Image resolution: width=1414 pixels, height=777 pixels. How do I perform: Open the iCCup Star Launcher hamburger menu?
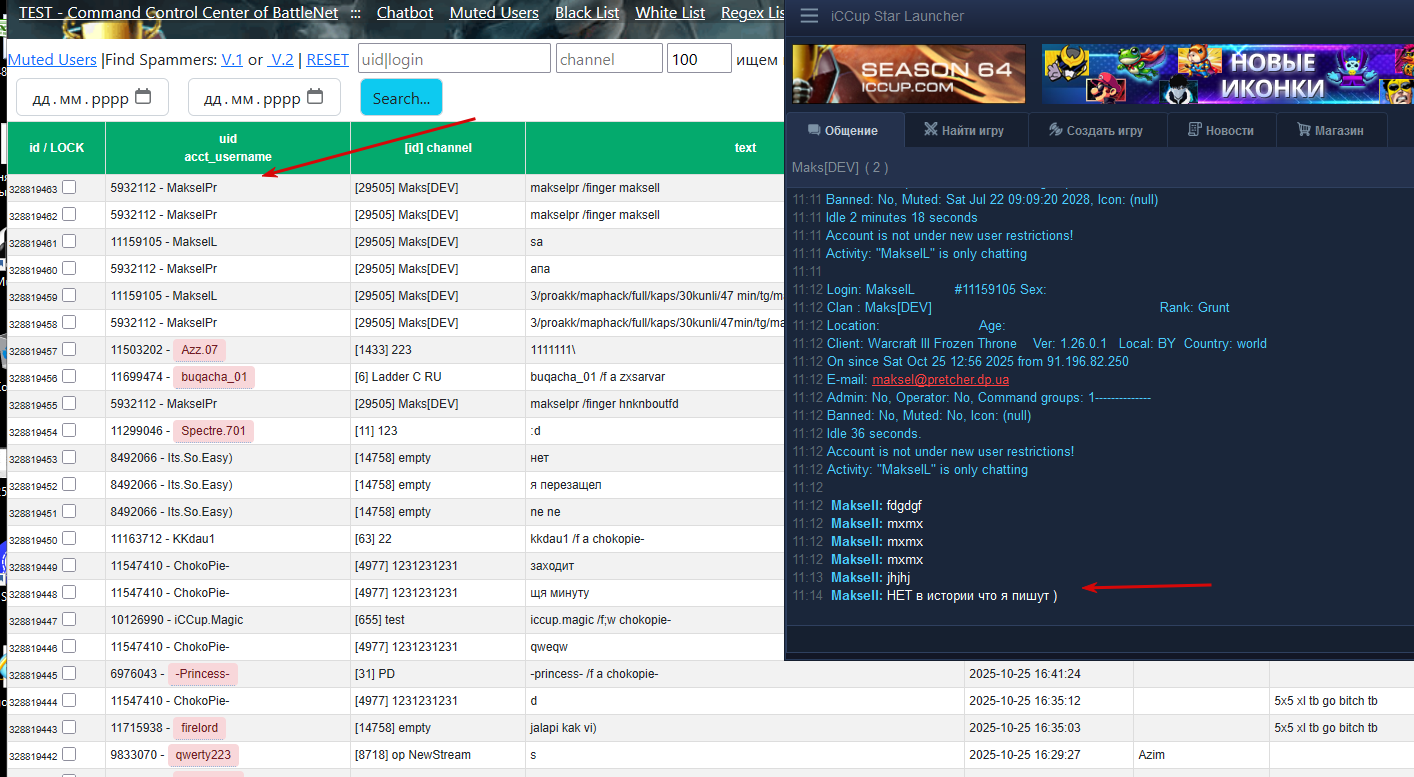pos(809,16)
